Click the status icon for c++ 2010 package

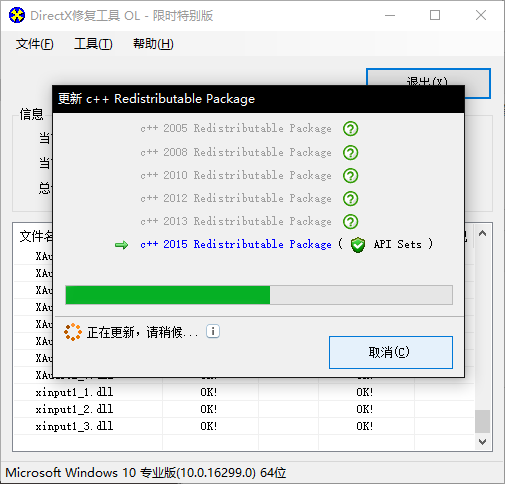(x=350, y=176)
